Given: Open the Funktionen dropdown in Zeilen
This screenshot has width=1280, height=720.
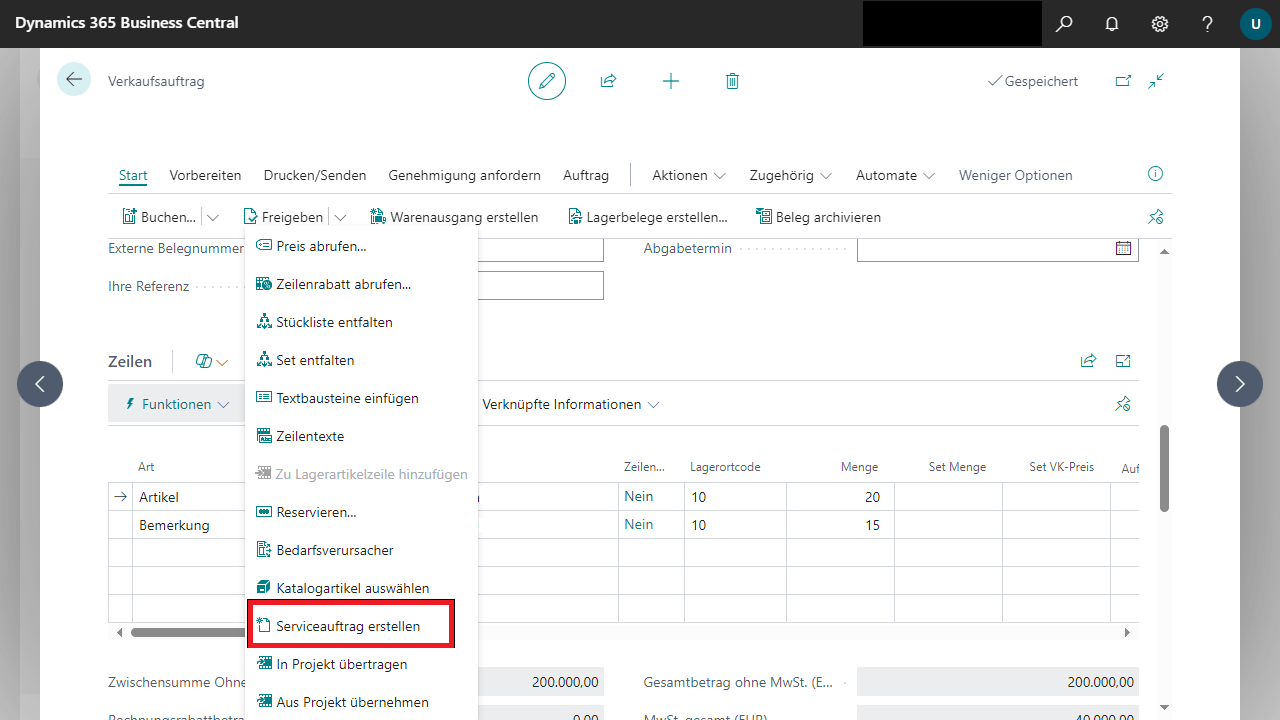Looking at the screenshot, I should (x=176, y=404).
